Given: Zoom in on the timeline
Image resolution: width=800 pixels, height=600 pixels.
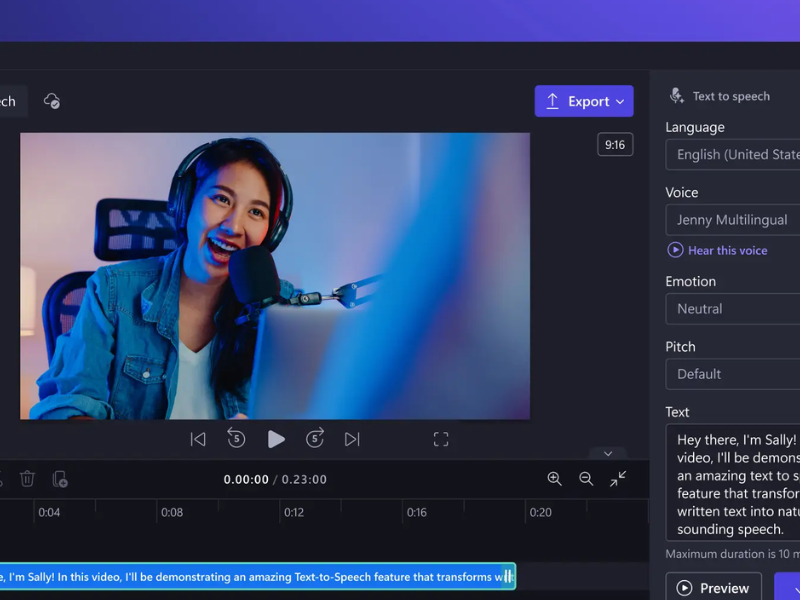Looking at the screenshot, I should click(555, 479).
